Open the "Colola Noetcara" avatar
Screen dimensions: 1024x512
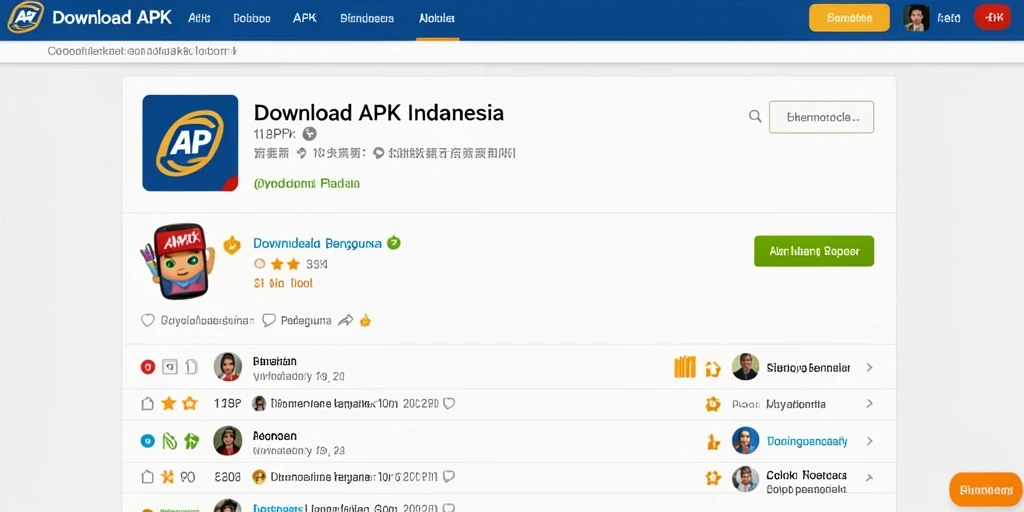746,479
